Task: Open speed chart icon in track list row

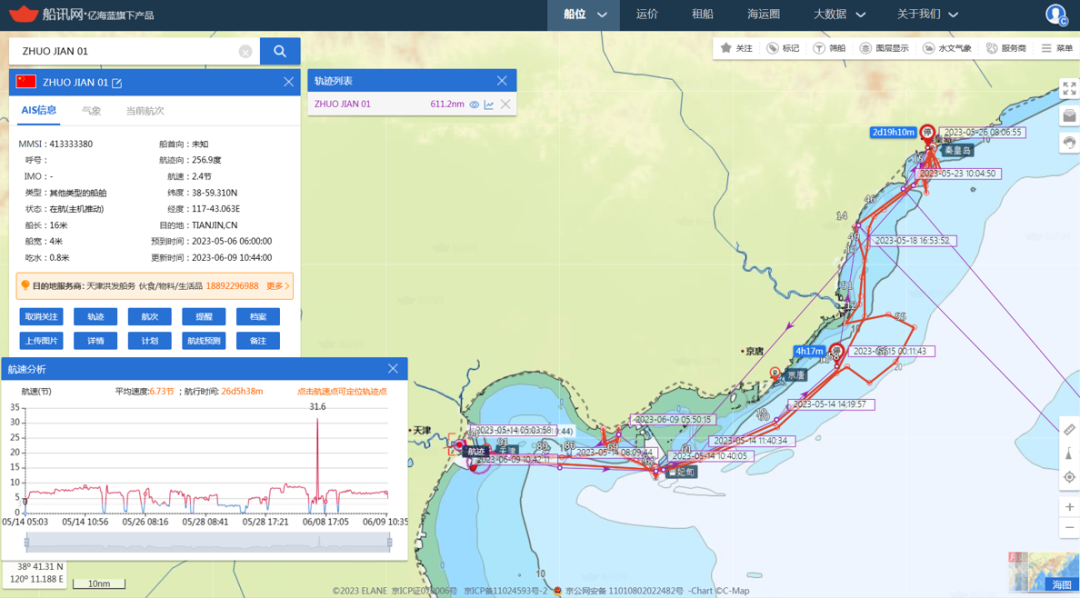Action: tap(489, 105)
